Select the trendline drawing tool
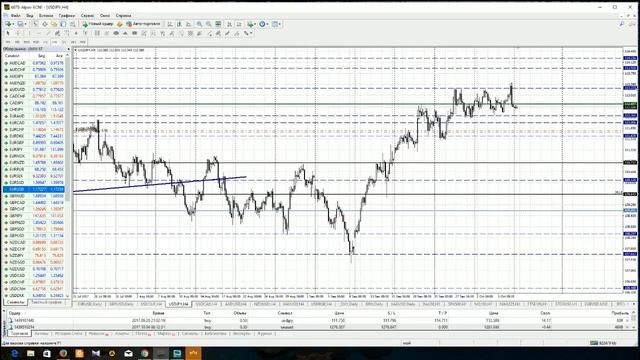The width and height of the screenshot is (640, 360). (48, 33)
